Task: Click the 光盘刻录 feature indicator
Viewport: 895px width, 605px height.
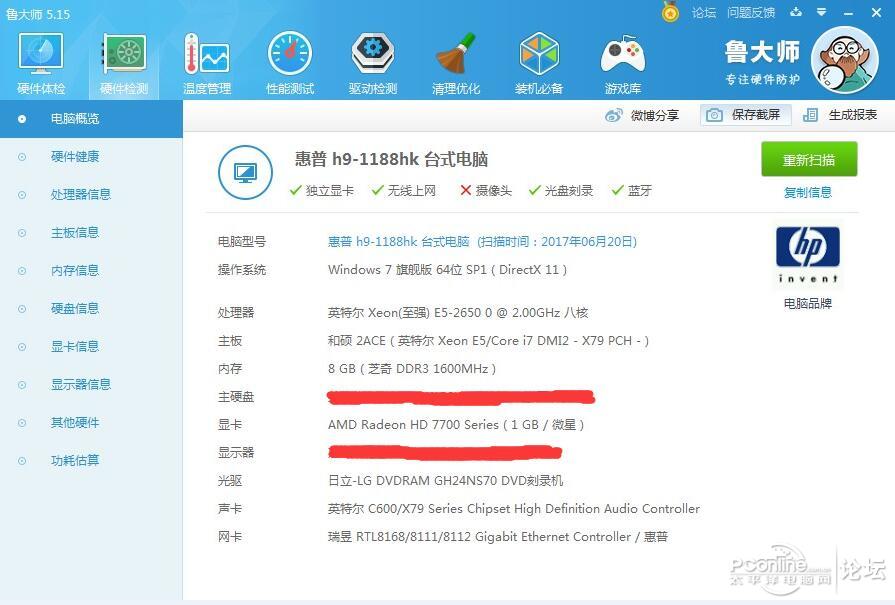Action: 561,191
